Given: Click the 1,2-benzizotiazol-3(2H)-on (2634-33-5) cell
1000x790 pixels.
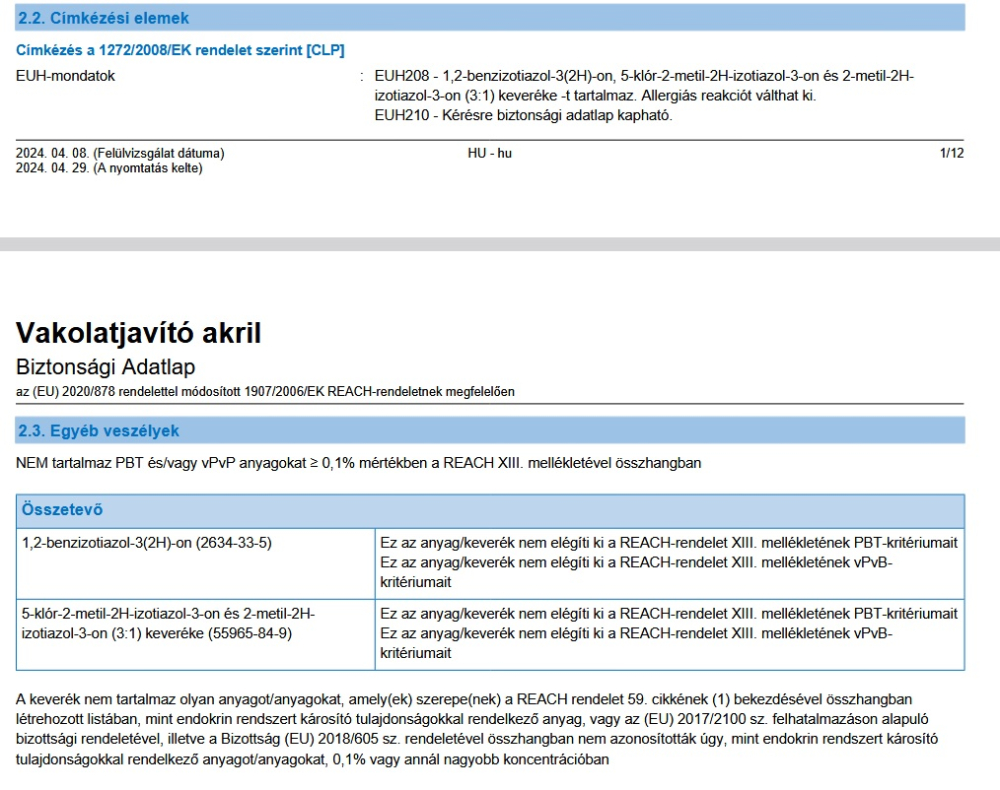Looking at the screenshot, I should point(147,542).
